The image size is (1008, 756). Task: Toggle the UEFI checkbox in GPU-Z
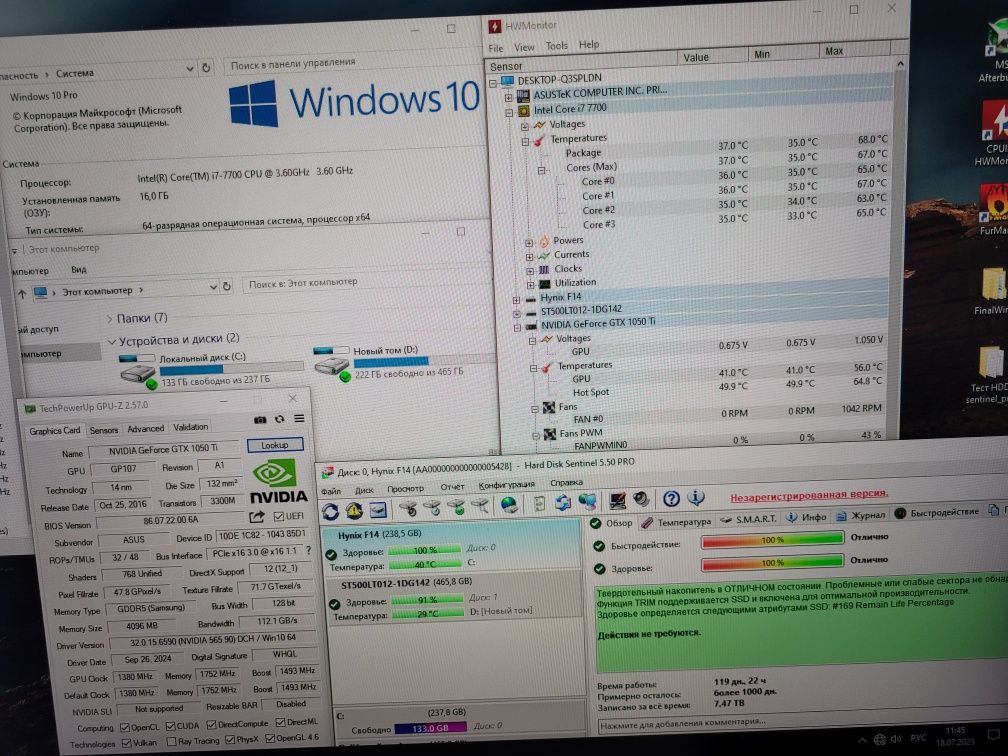[278, 516]
